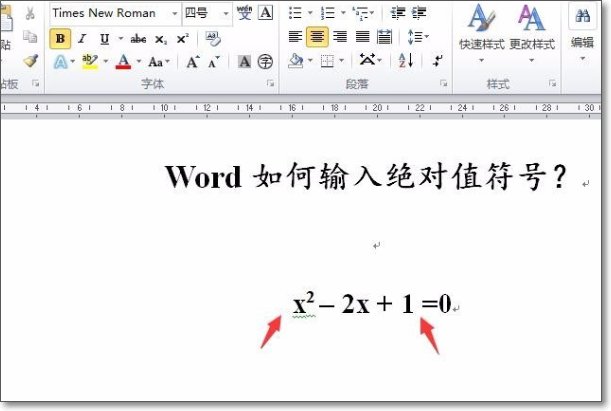Toggle Bold formatting
The image size is (611, 411).
(x=60, y=39)
